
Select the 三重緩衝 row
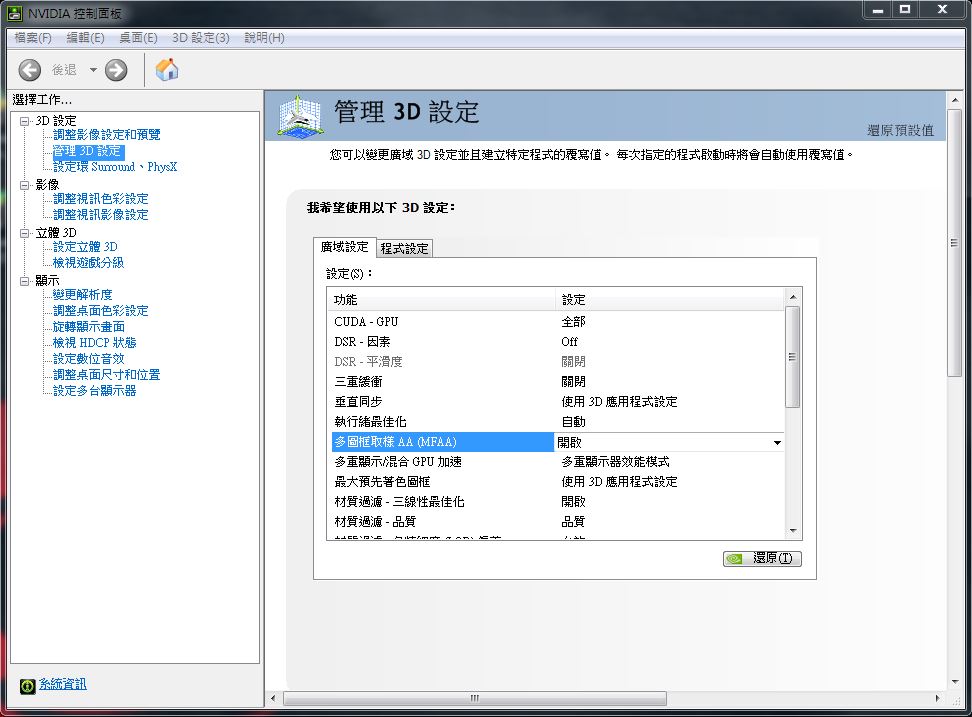556,382
